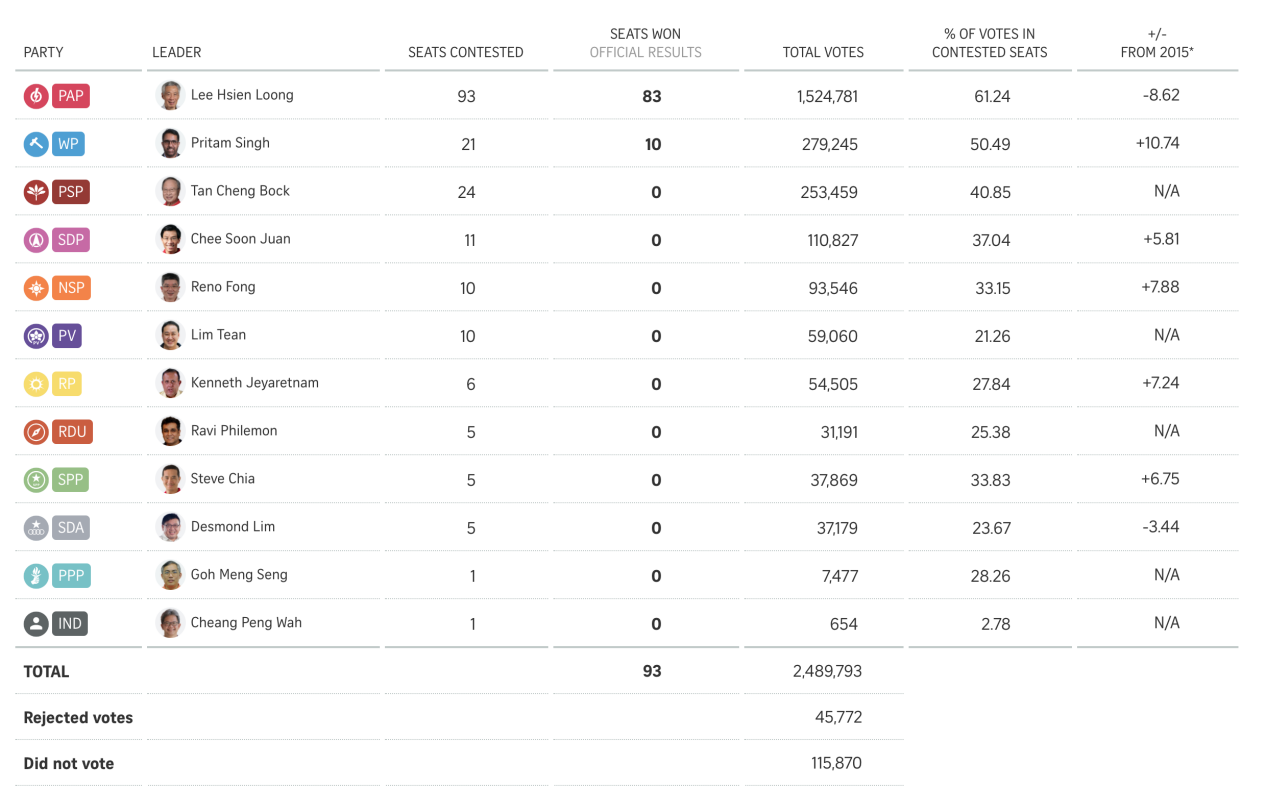Click the RDU compass logo icon

coord(36,432)
